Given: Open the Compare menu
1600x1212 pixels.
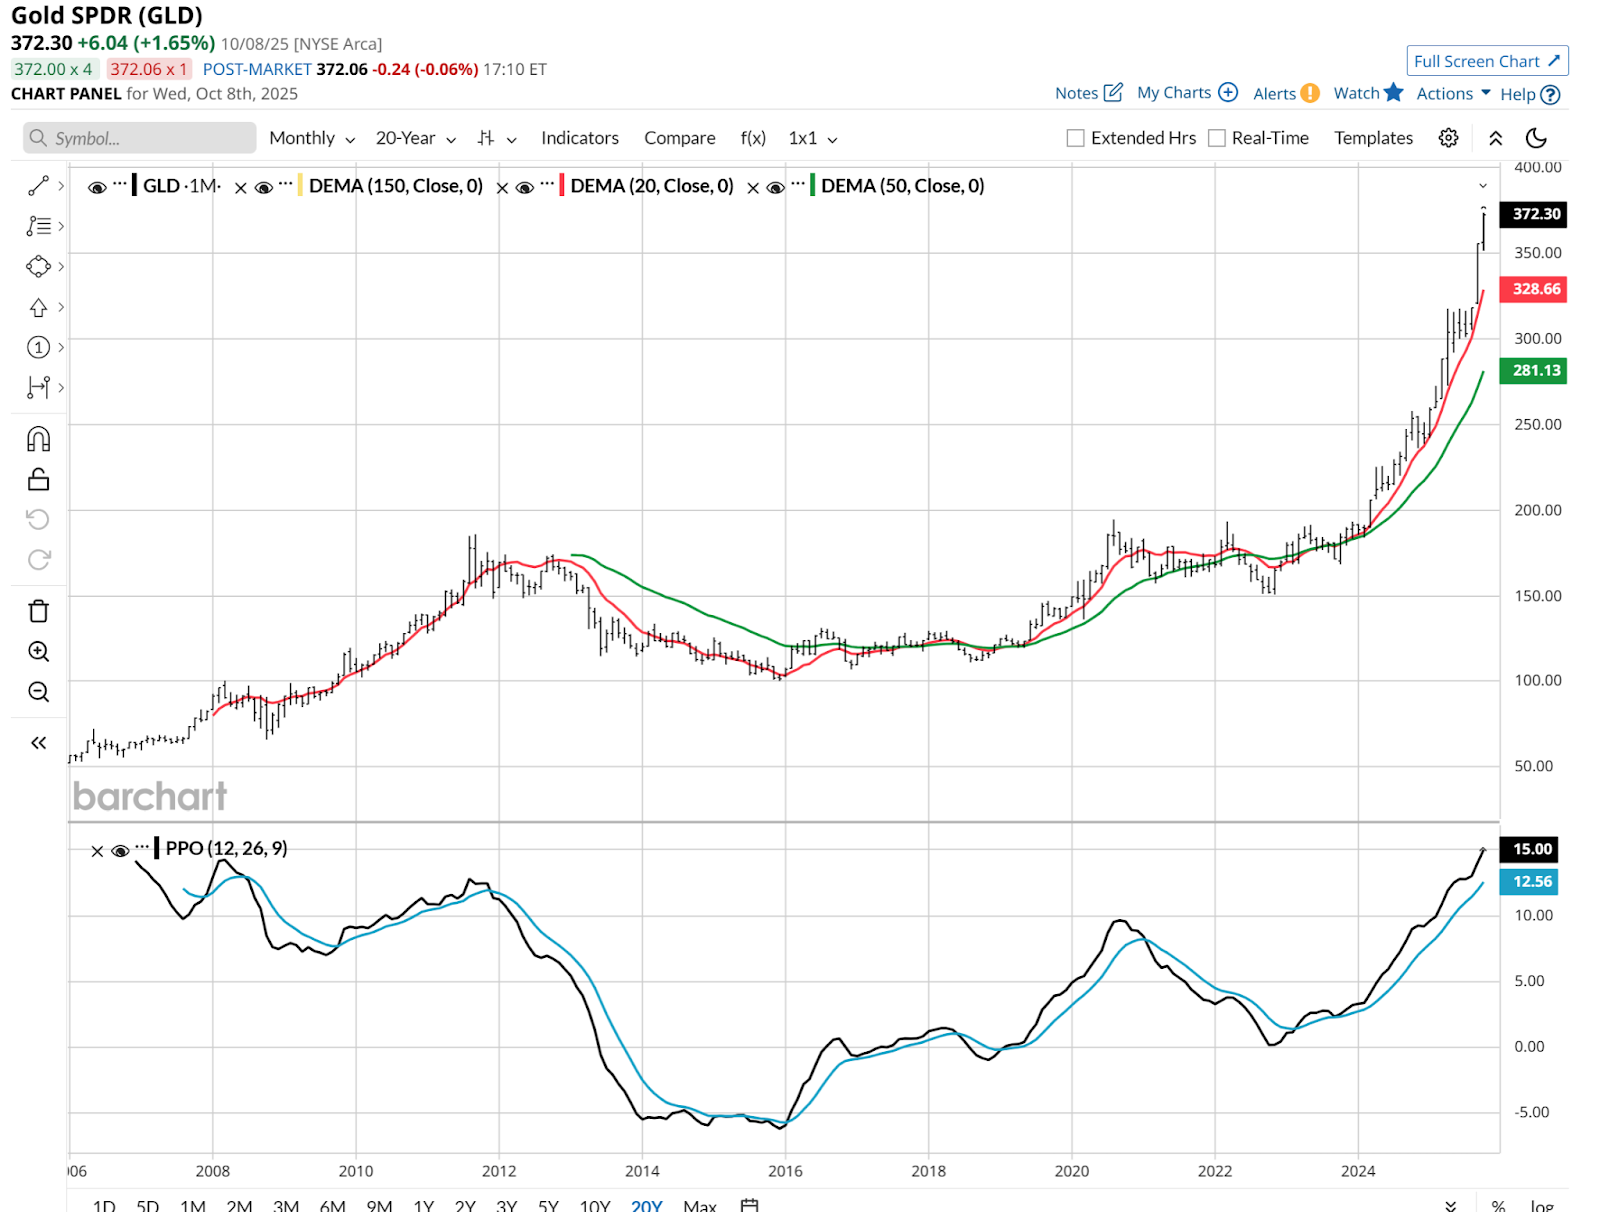Looking at the screenshot, I should [x=680, y=138].
